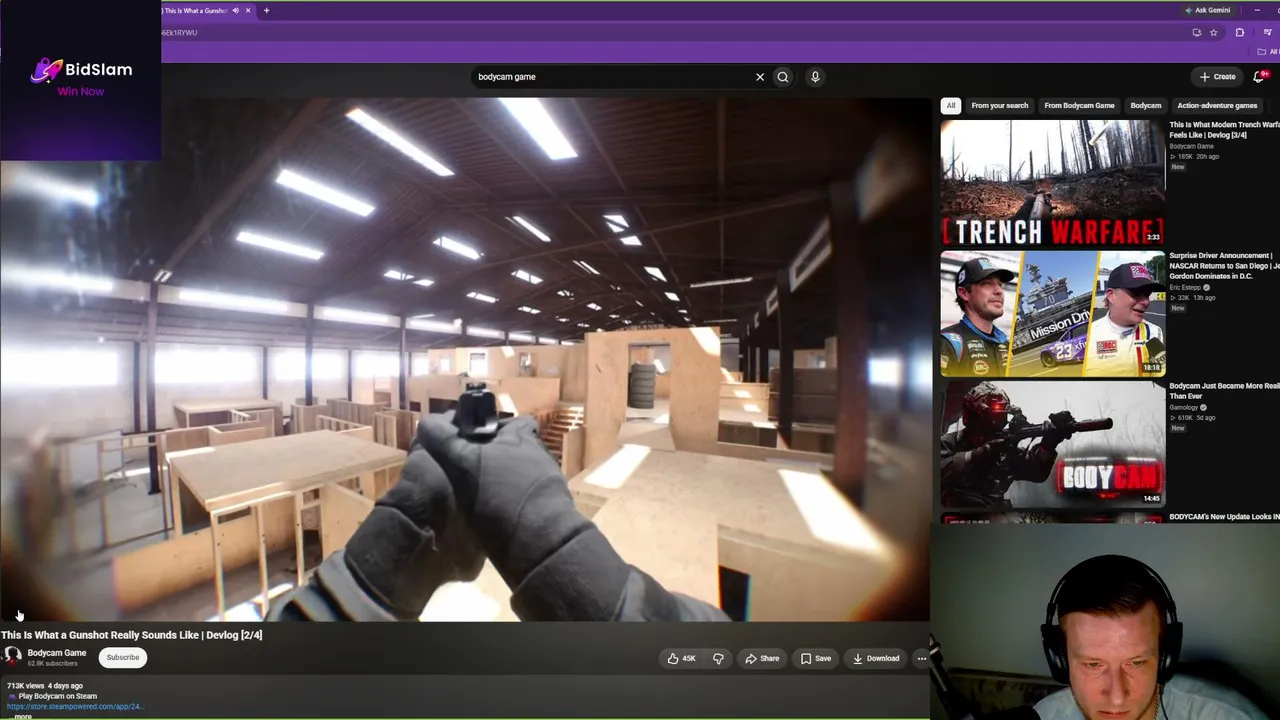Mute the tab via its speaker icon
The height and width of the screenshot is (720, 1280).
pos(236,10)
